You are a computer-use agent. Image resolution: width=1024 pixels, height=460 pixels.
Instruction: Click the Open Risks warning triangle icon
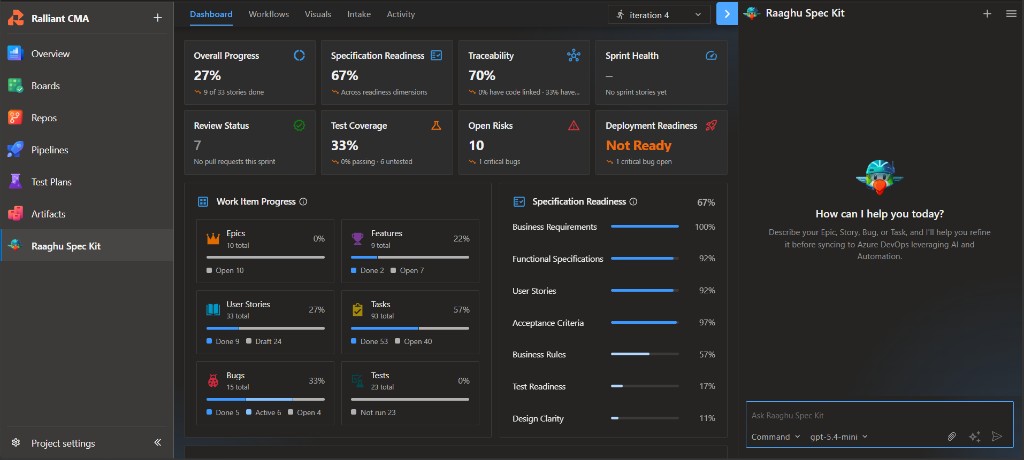click(573, 125)
